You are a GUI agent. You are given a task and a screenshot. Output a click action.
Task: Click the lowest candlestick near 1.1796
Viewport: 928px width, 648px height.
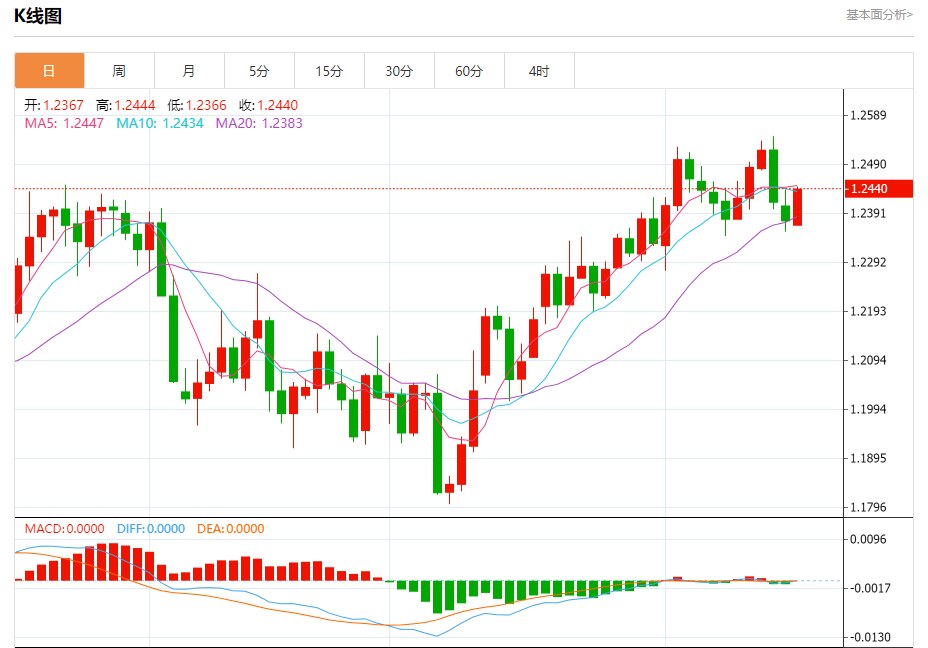point(449,489)
